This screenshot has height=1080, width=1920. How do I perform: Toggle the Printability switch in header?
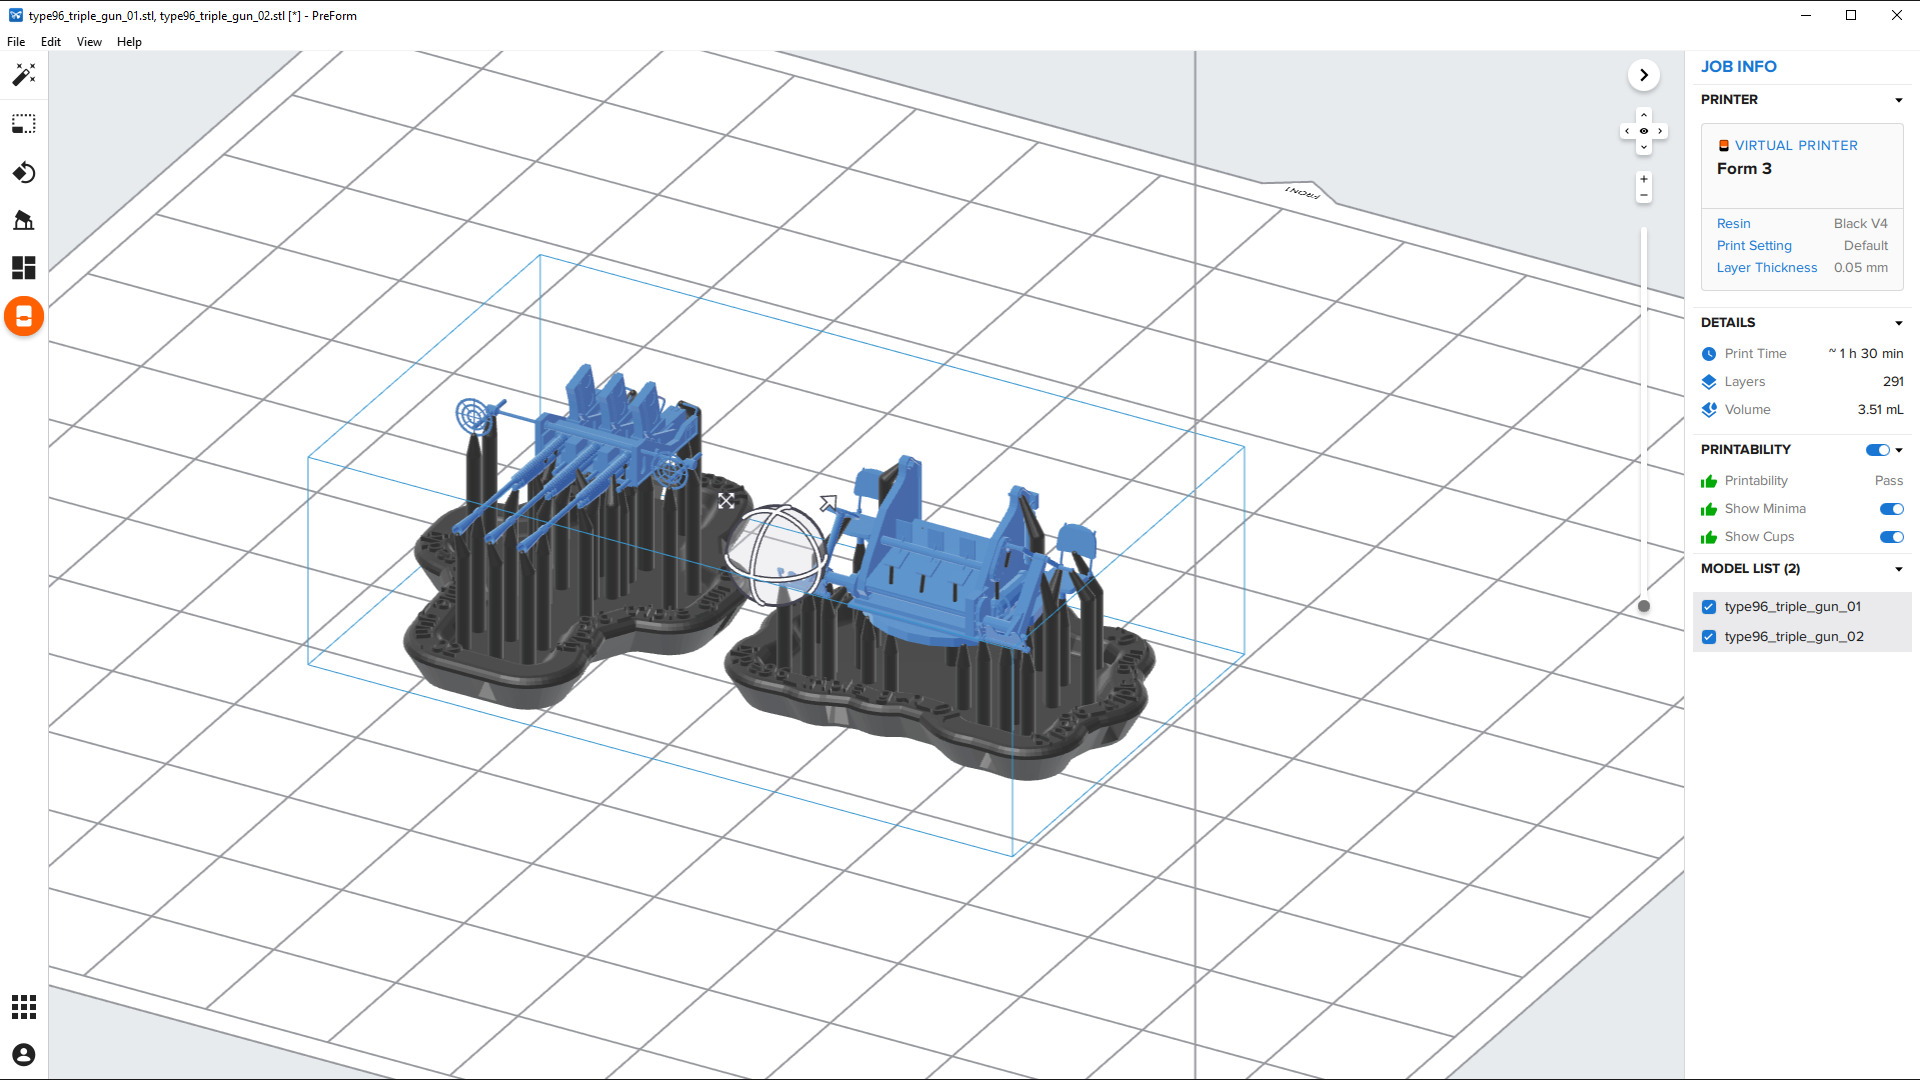point(1877,450)
